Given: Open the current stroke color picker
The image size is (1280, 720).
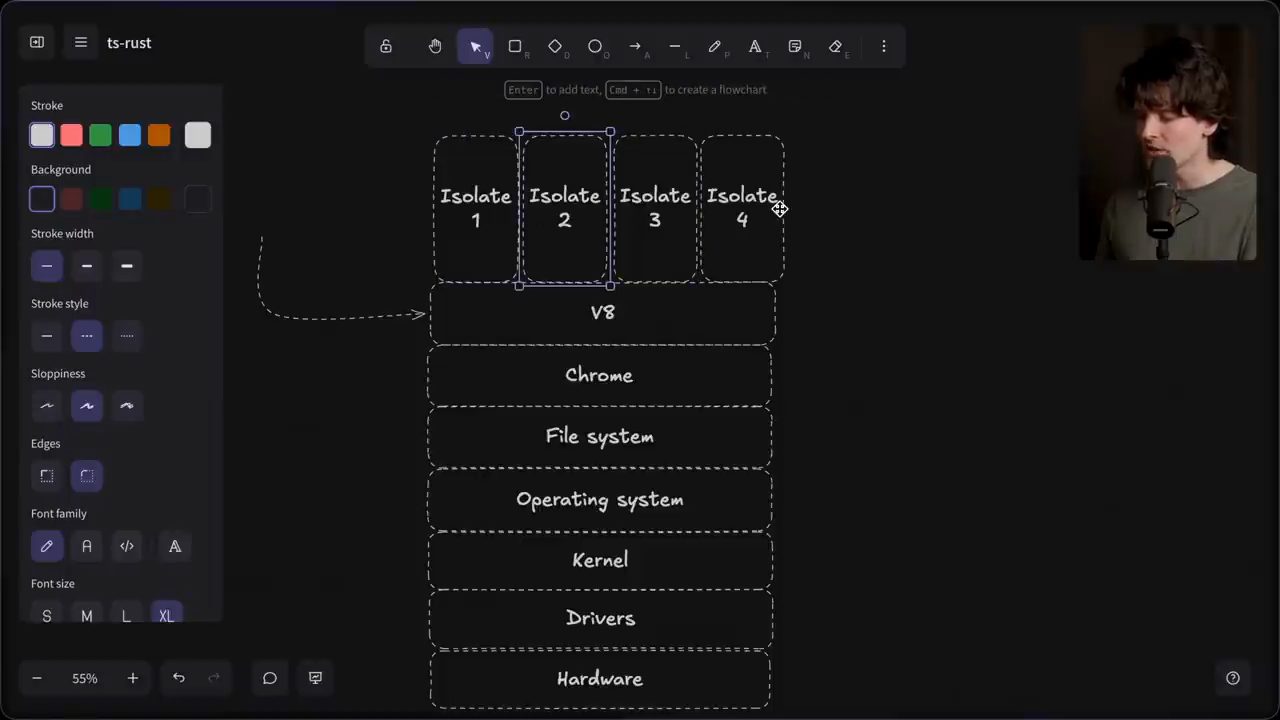Looking at the screenshot, I should coord(198,135).
